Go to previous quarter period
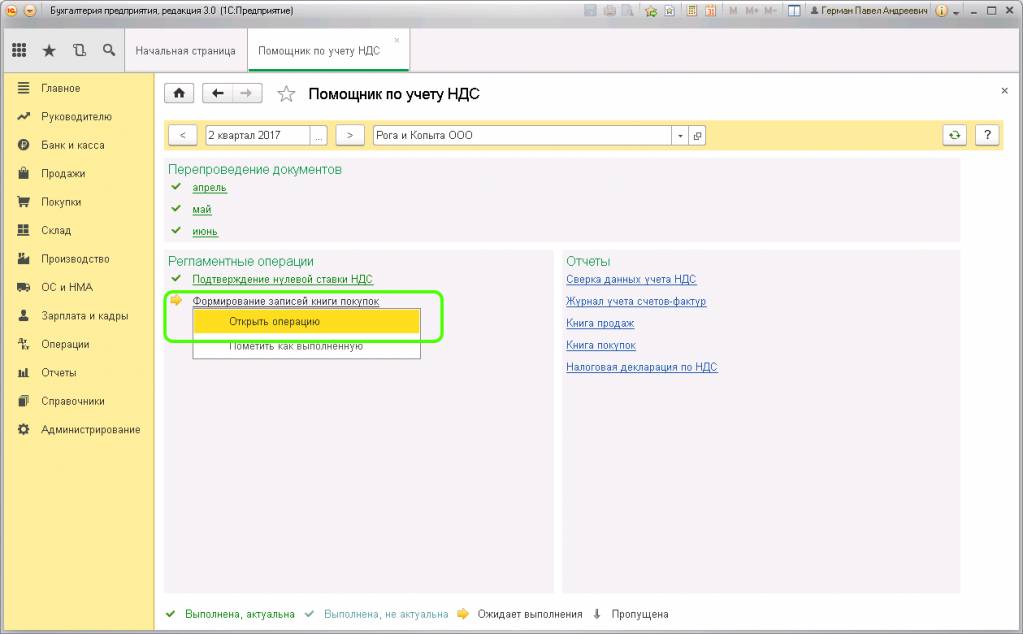The width and height of the screenshot is (1023, 634). (182, 135)
